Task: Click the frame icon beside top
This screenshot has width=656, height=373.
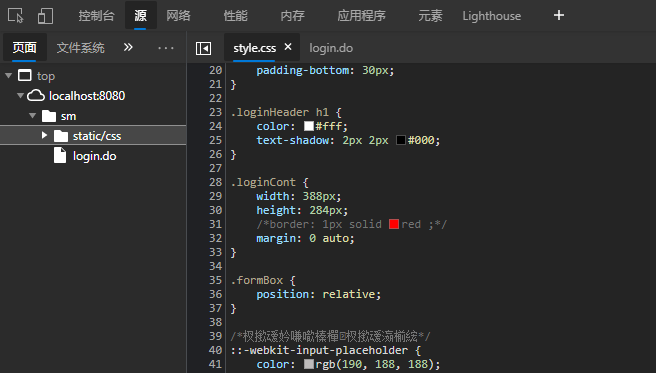Action: point(25,75)
